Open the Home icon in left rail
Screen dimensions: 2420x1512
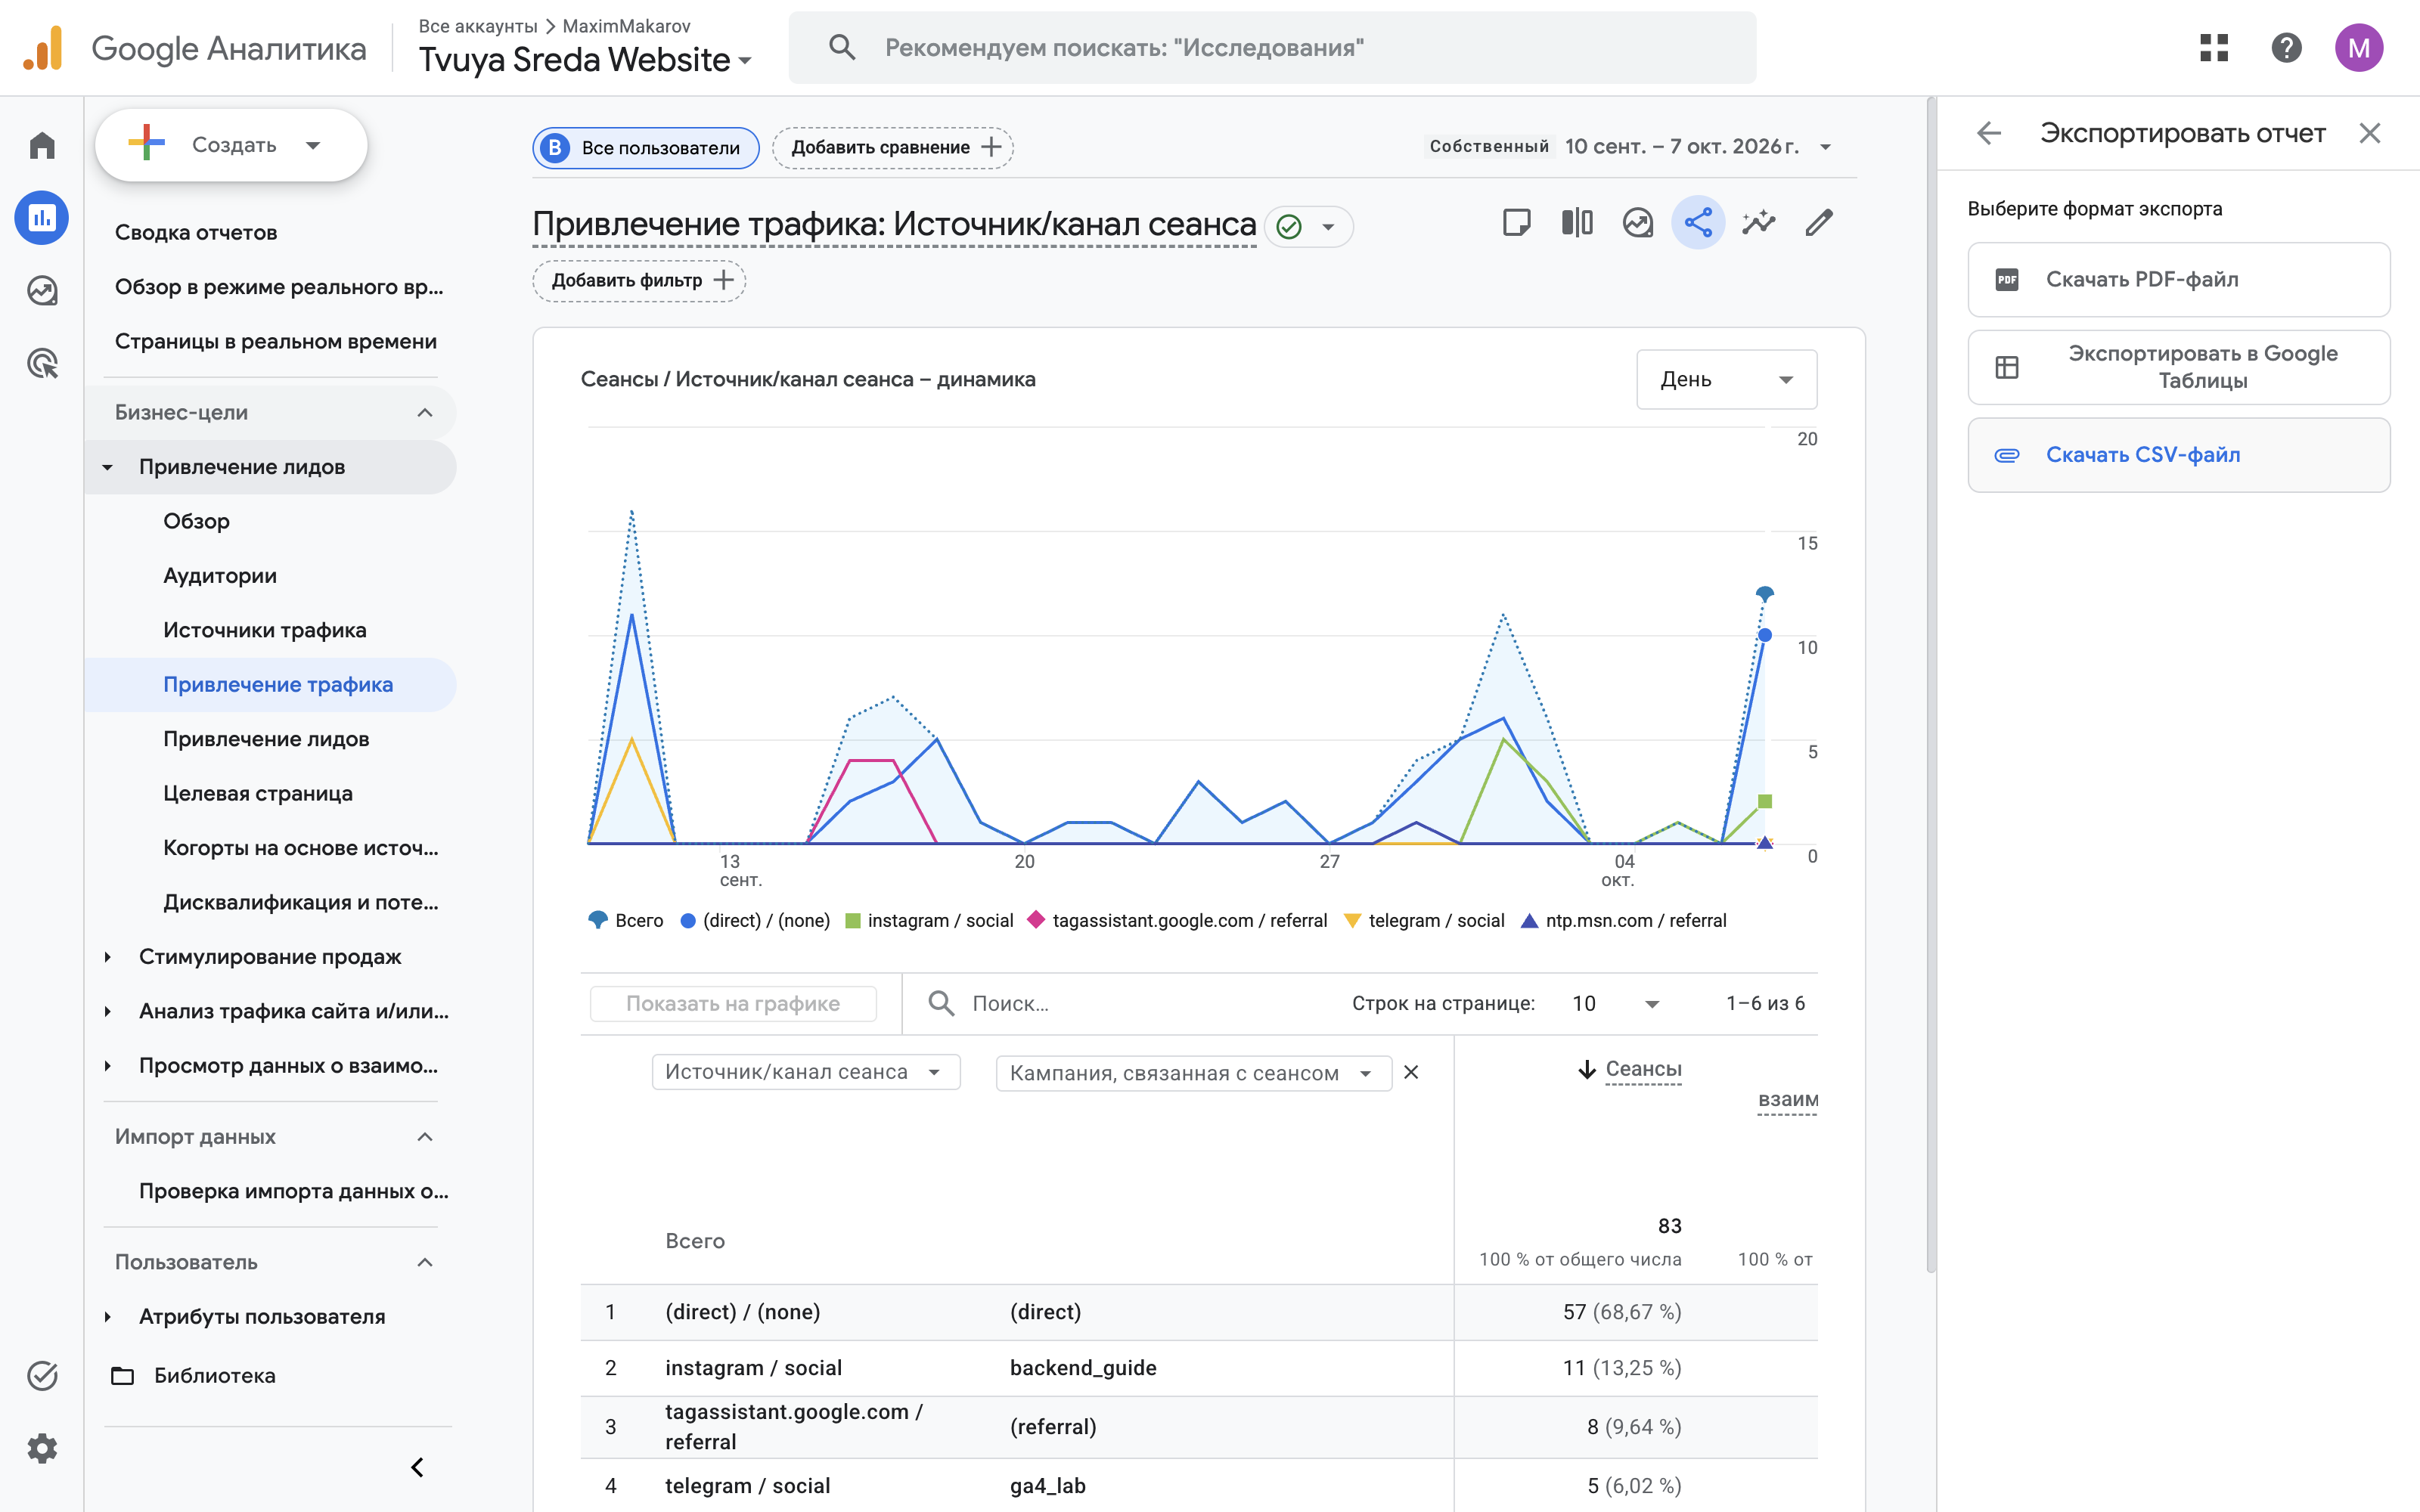(x=42, y=146)
